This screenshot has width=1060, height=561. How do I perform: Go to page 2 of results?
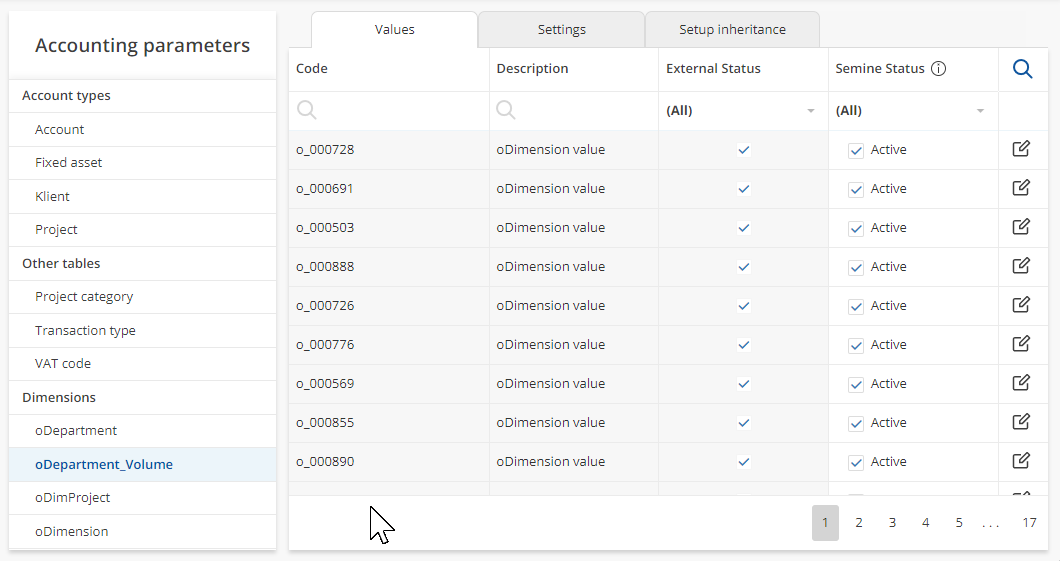click(858, 522)
